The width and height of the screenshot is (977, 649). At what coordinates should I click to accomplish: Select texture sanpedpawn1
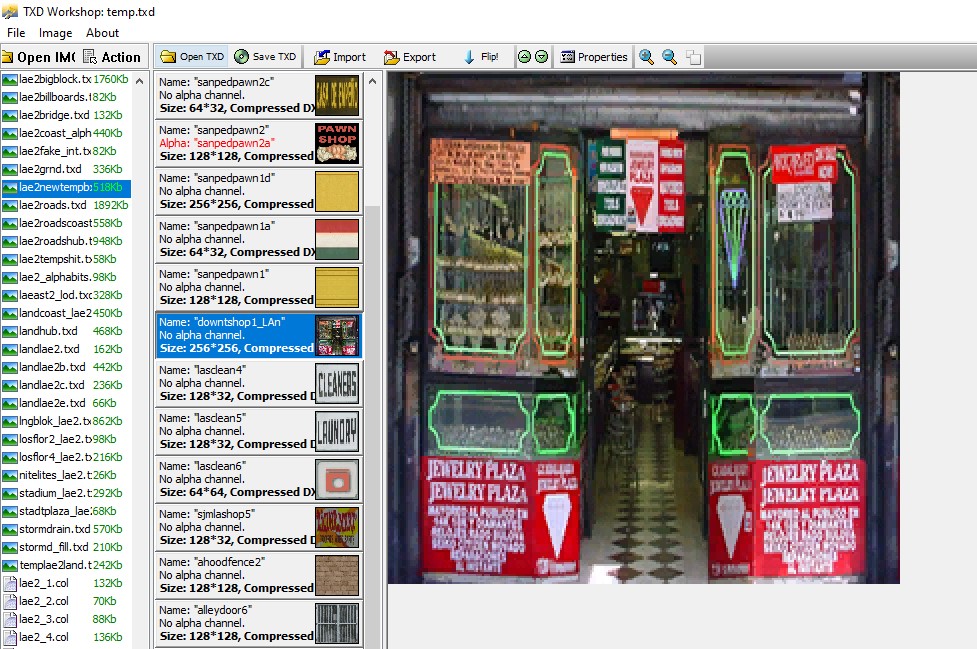[x=259, y=287]
